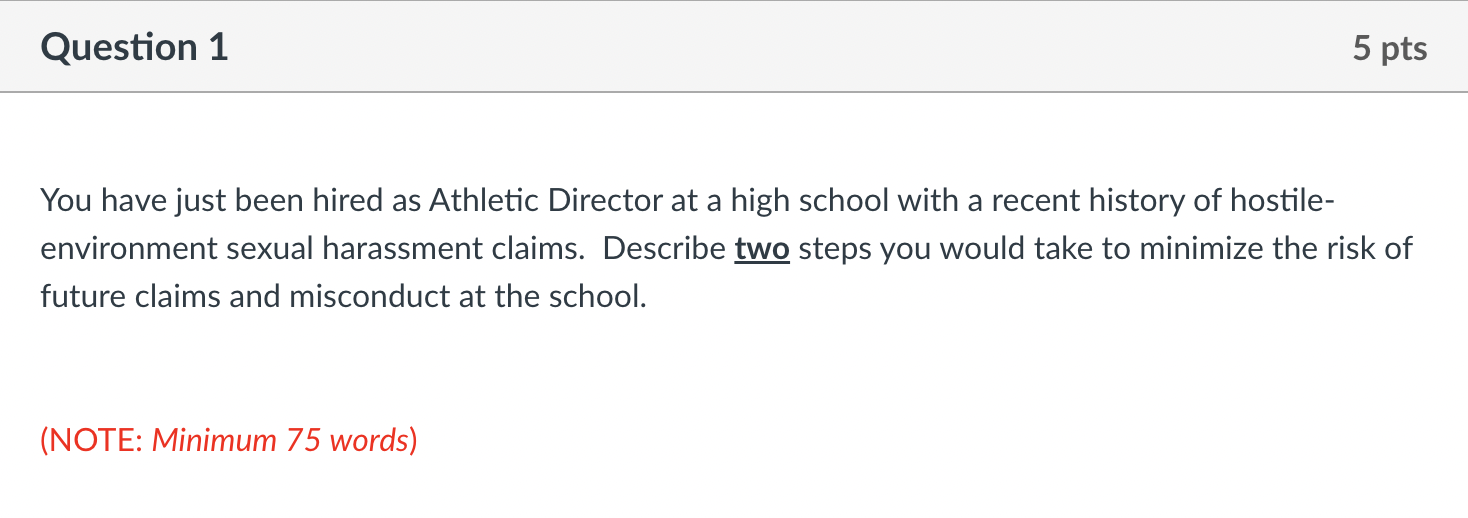1468x518 pixels.
Task: Click the word "environment" starting line two
Action: point(129,249)
